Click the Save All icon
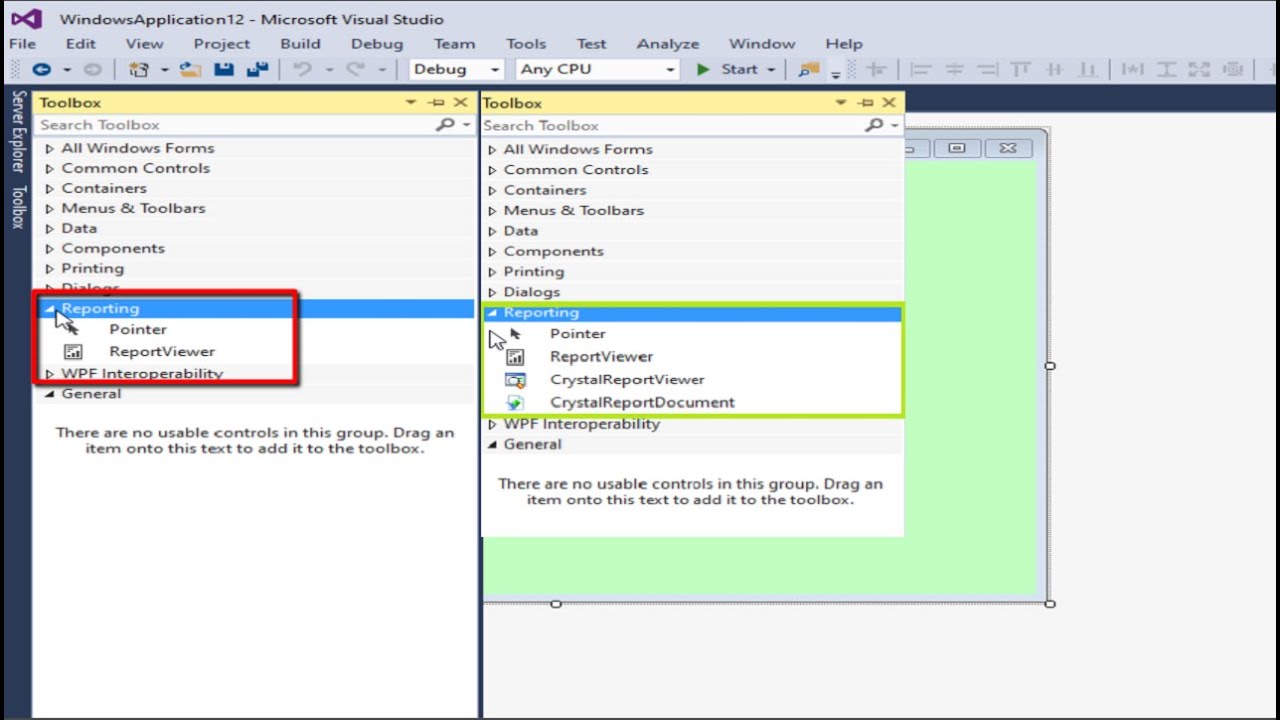1280x720 pixels. point(257,69)
